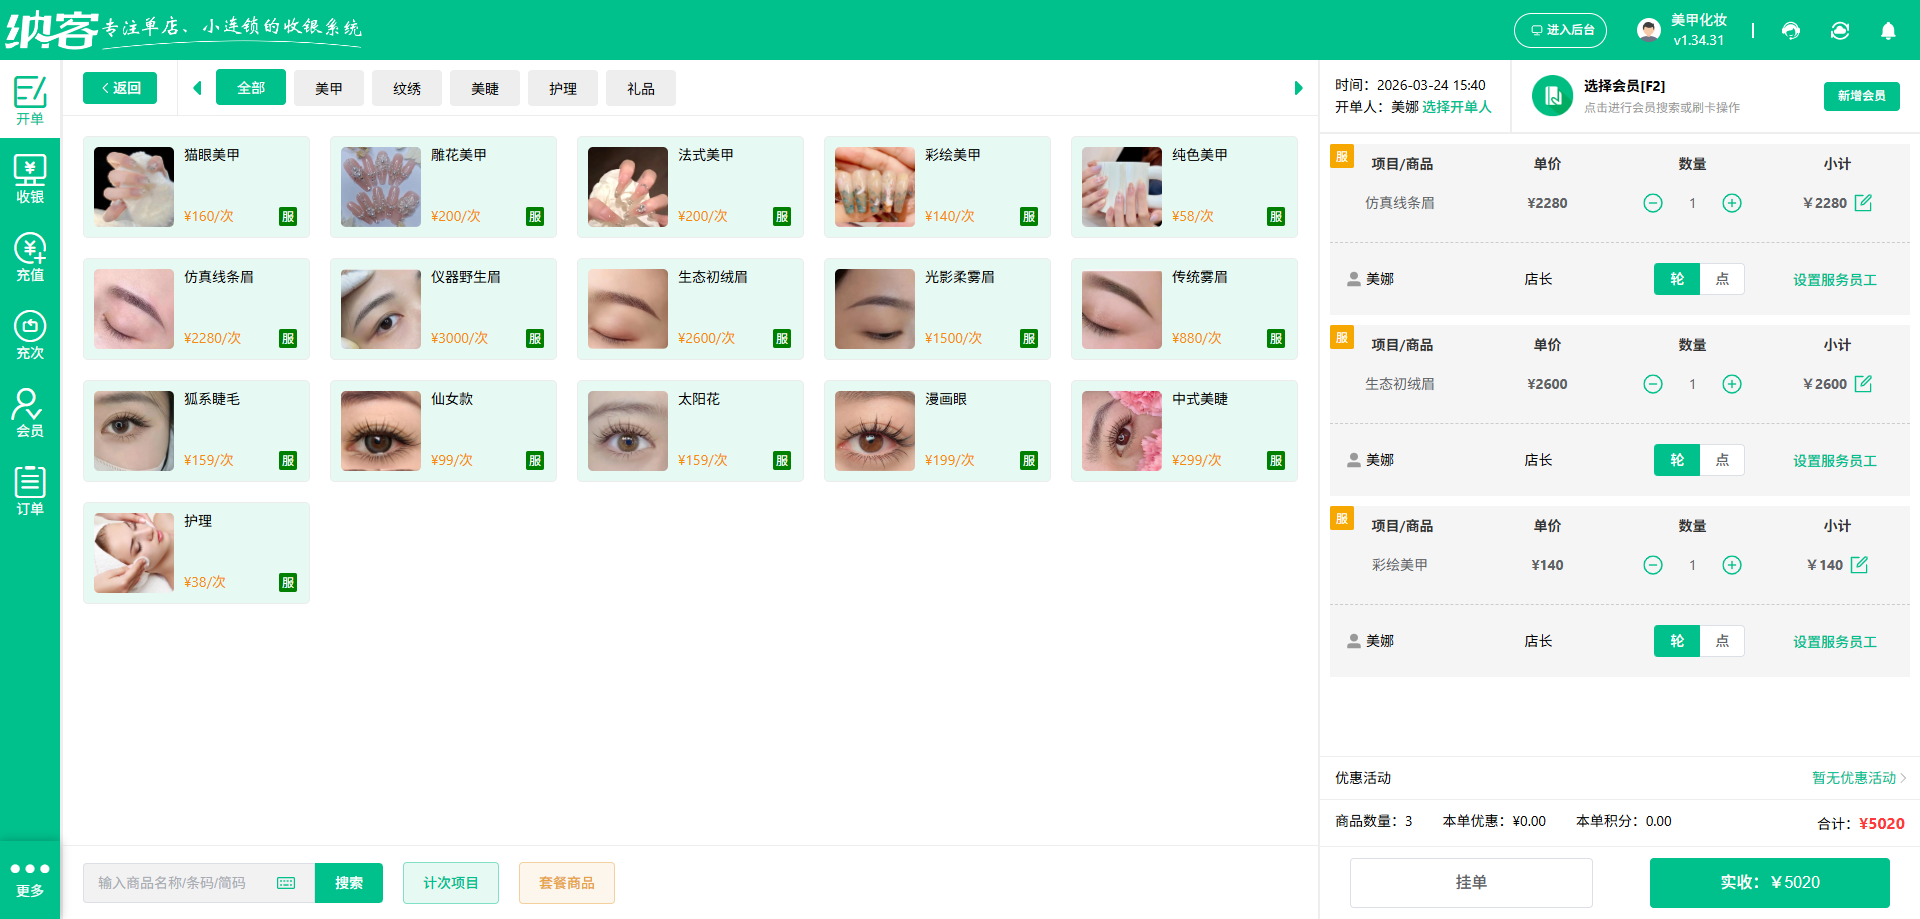Click the 挂单 button to hold order
The height and width of the screenshot is (919, 1920).
click(x=1471, y=883)
